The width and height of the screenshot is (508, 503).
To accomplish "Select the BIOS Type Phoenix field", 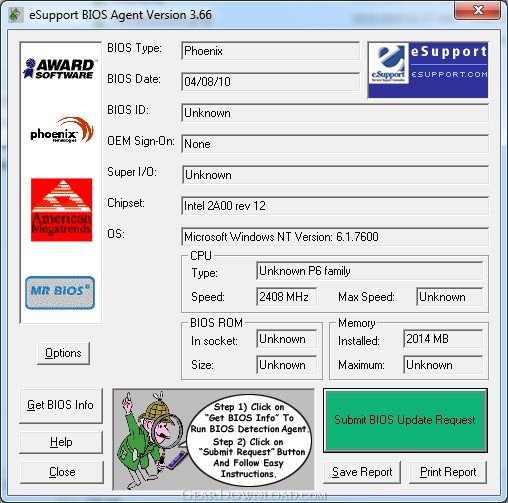I will point(270,51).
